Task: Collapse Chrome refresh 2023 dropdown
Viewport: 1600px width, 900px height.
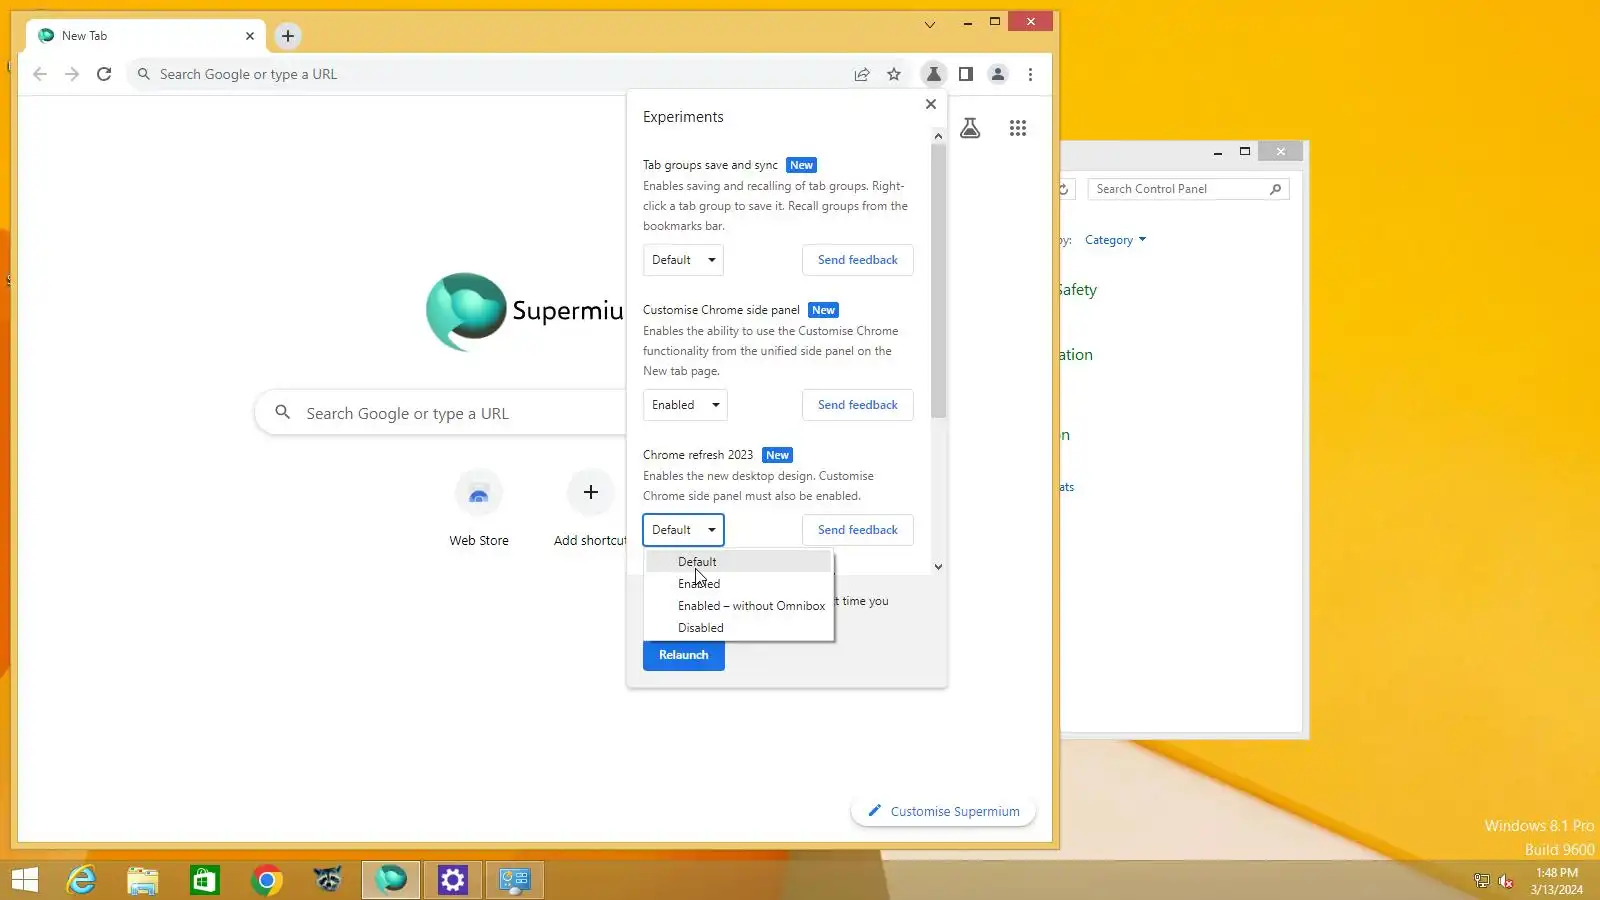Action: (683, 530)
